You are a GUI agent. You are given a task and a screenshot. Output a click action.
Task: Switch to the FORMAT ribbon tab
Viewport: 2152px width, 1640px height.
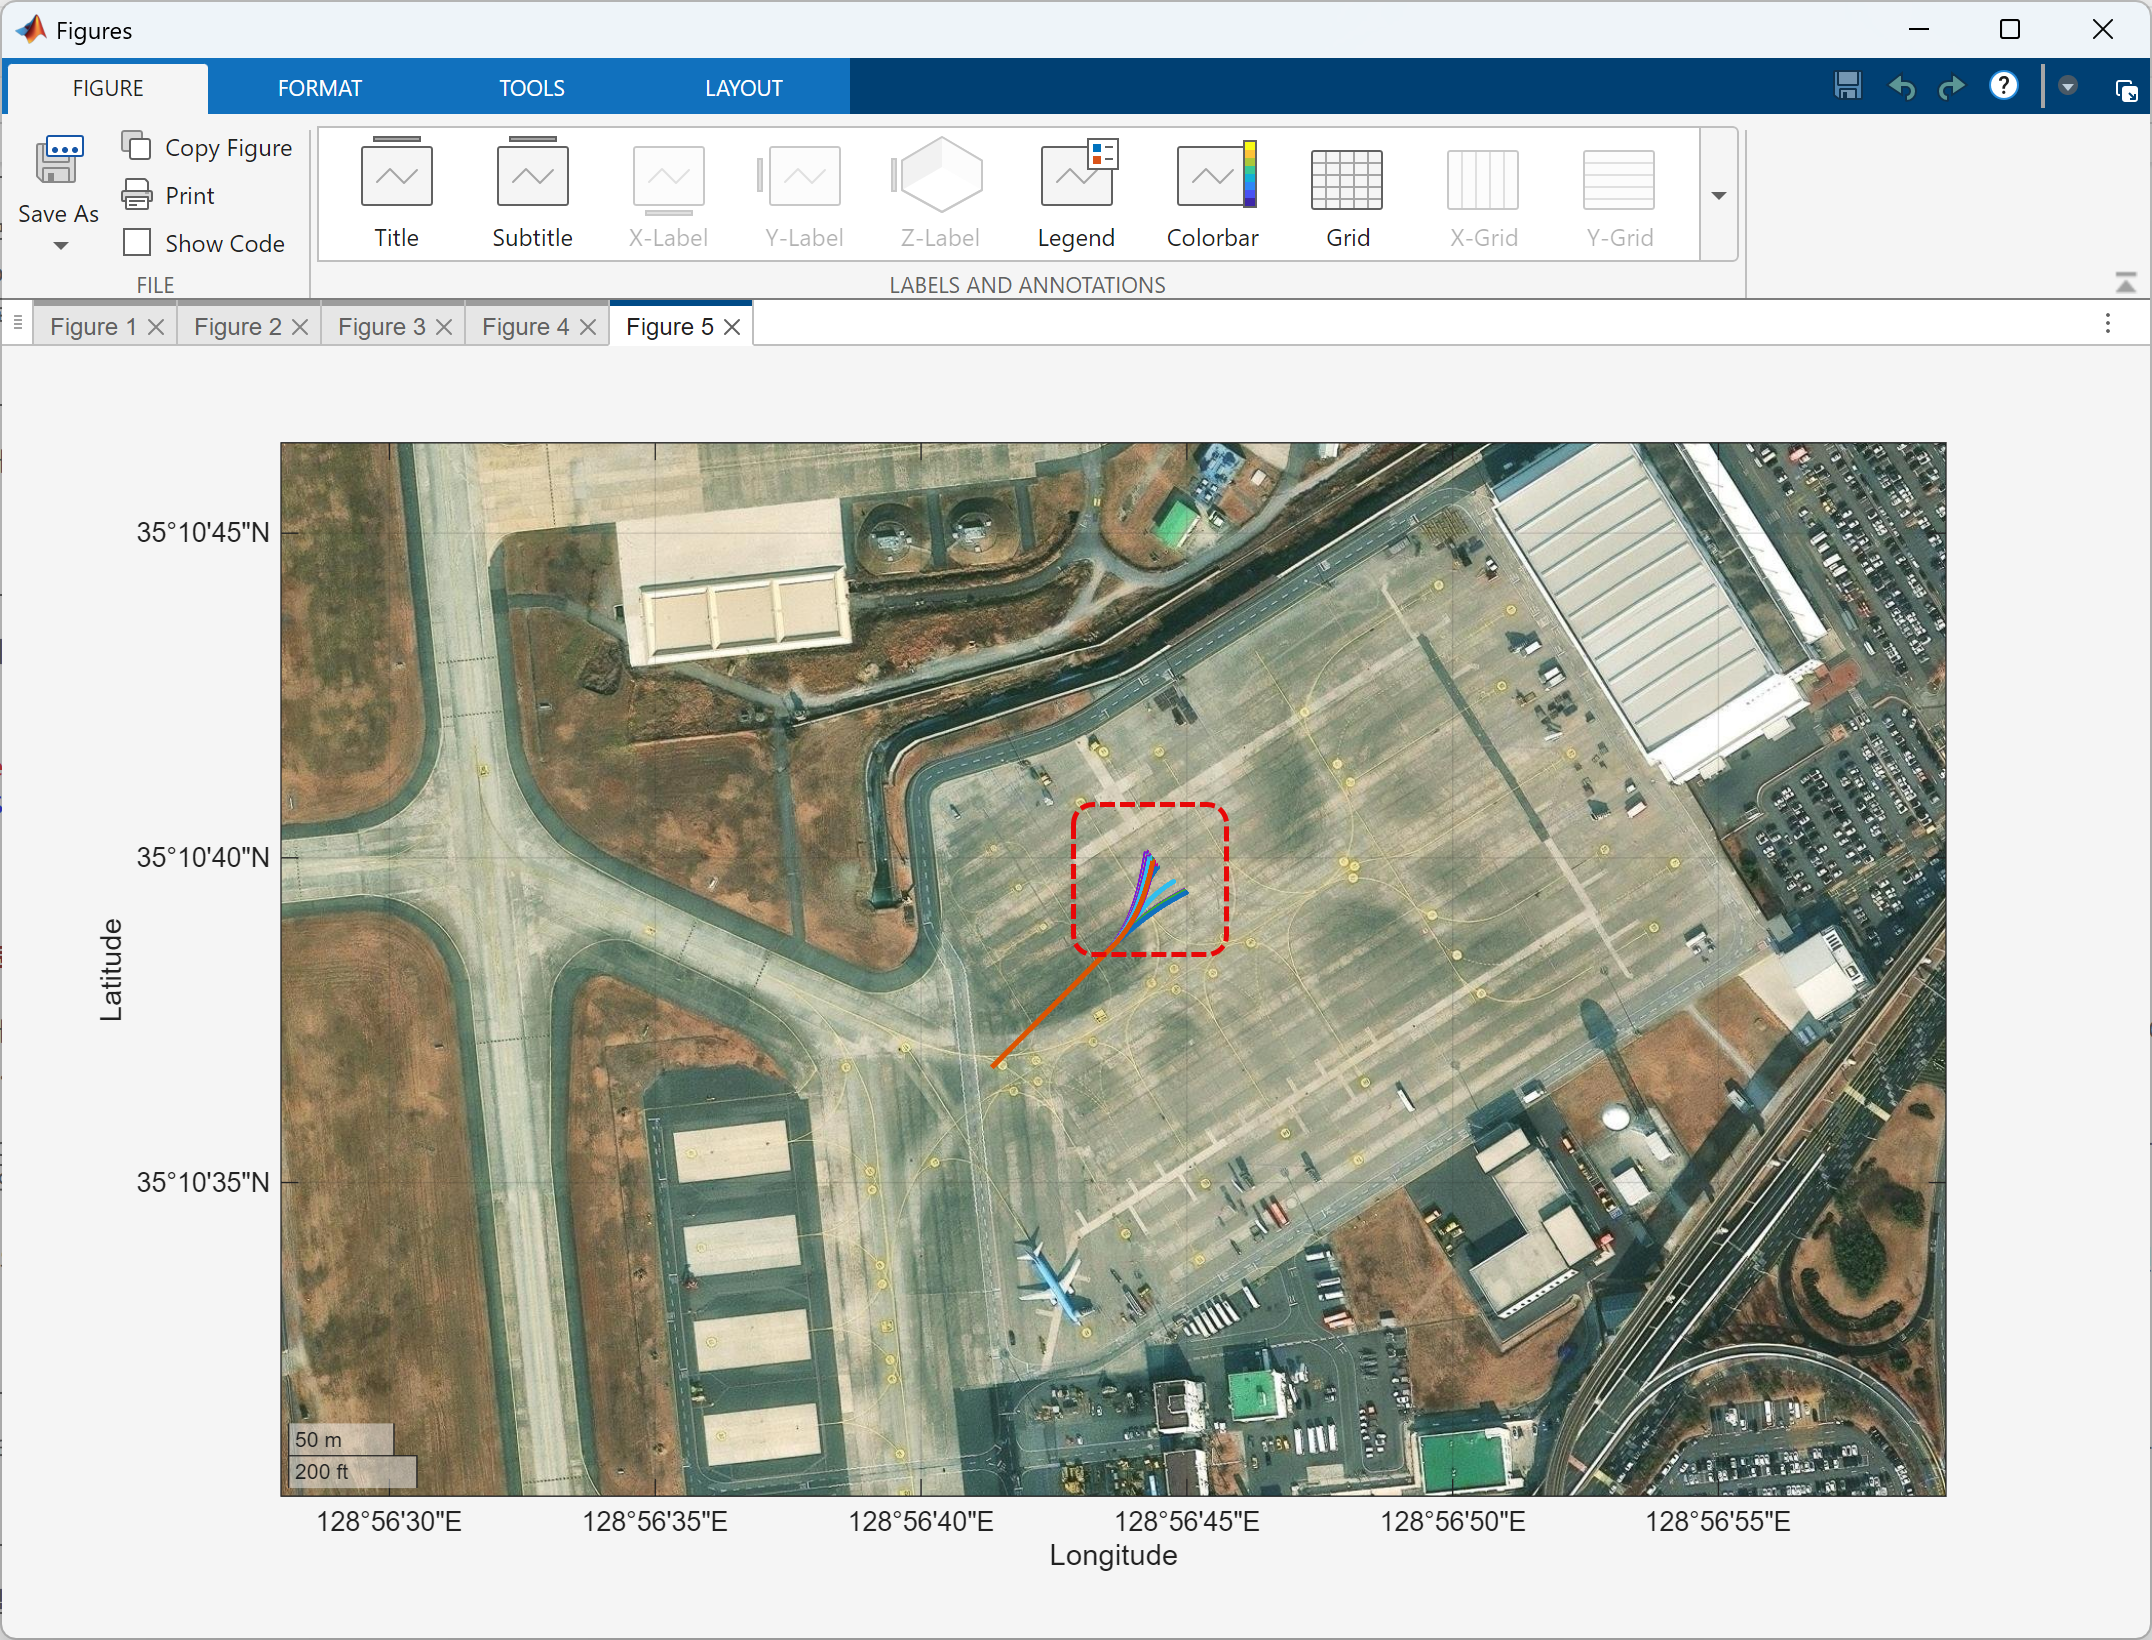(x=320, y=88)
